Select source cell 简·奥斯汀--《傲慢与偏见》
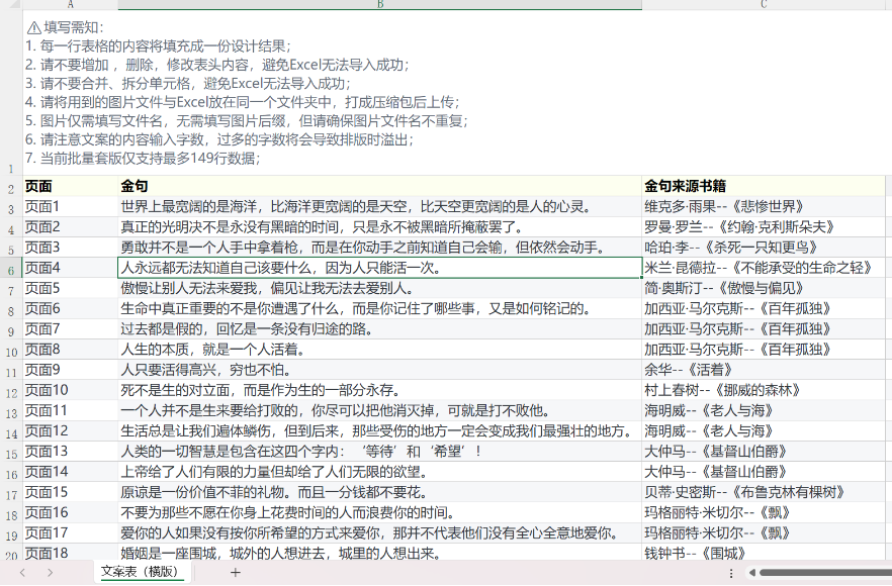The image size is (892, 586). tap(763, 288)
